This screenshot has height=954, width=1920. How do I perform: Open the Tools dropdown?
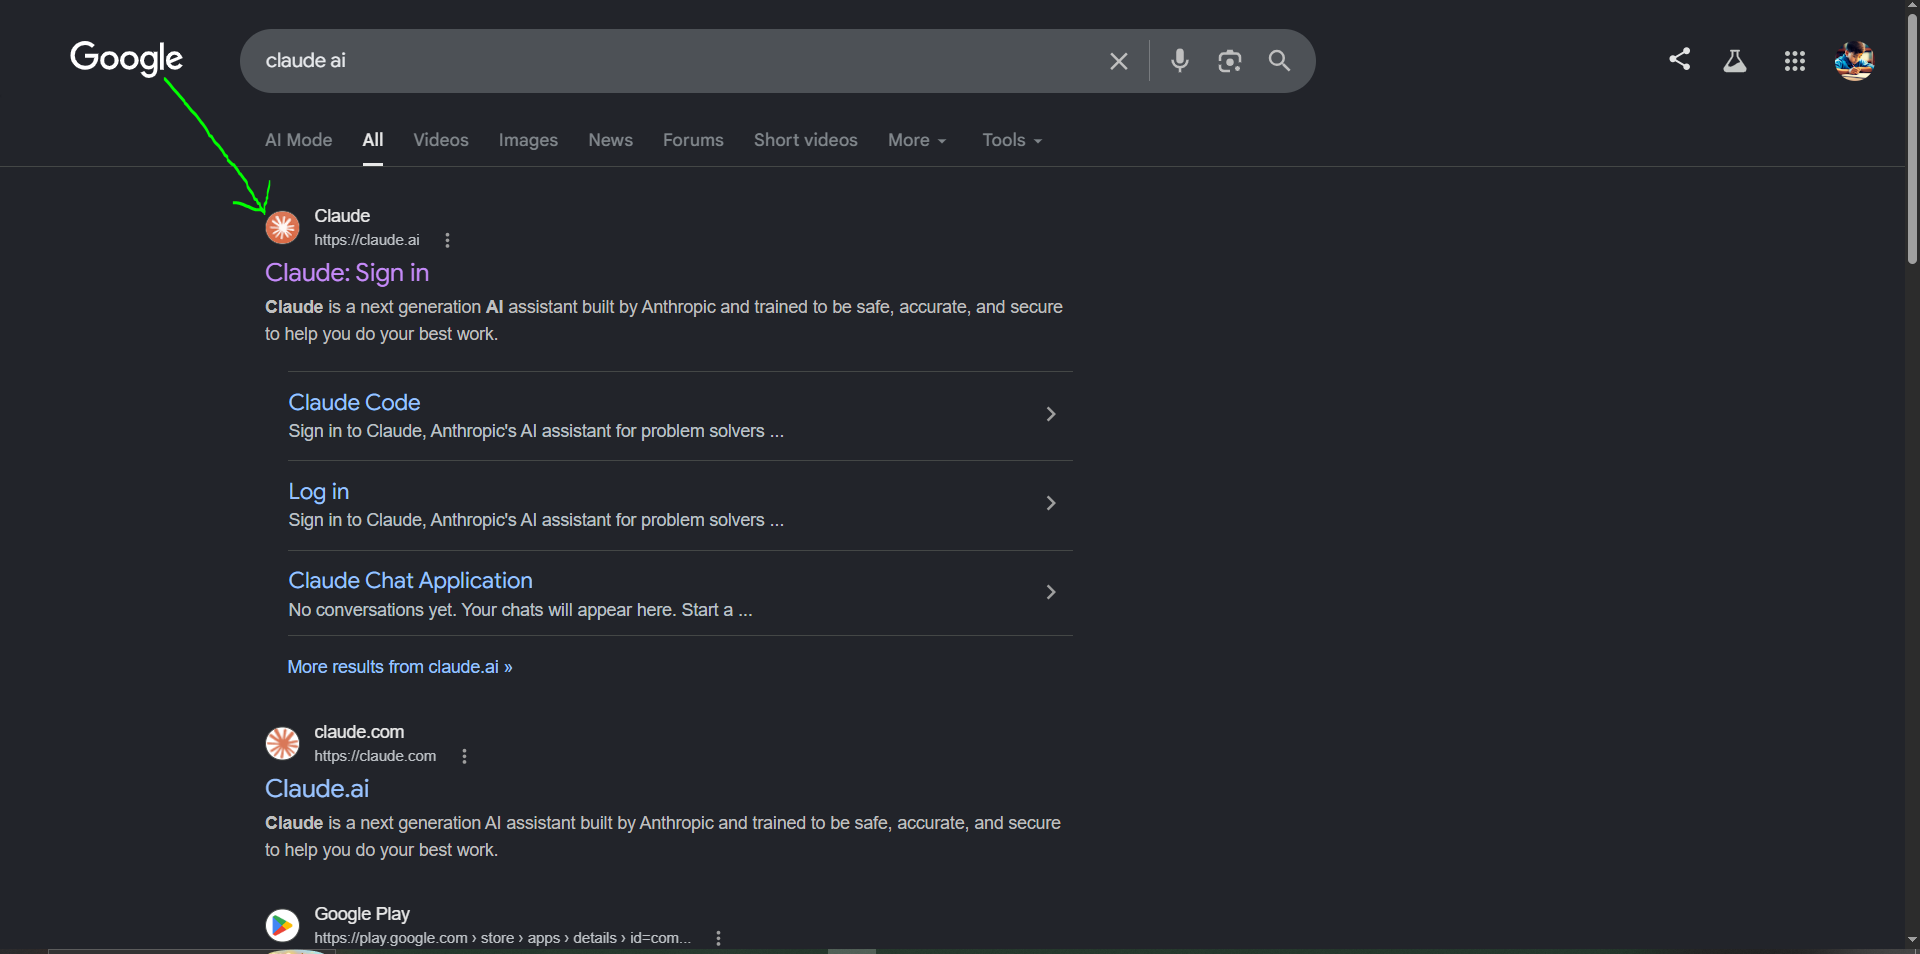1012,140
